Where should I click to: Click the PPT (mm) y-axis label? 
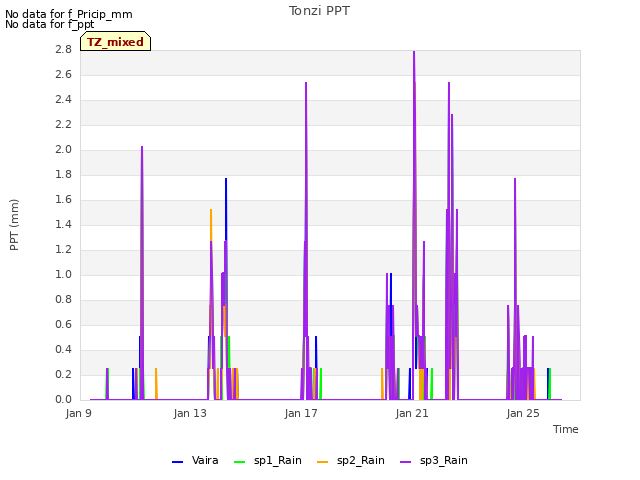(14, 225)
